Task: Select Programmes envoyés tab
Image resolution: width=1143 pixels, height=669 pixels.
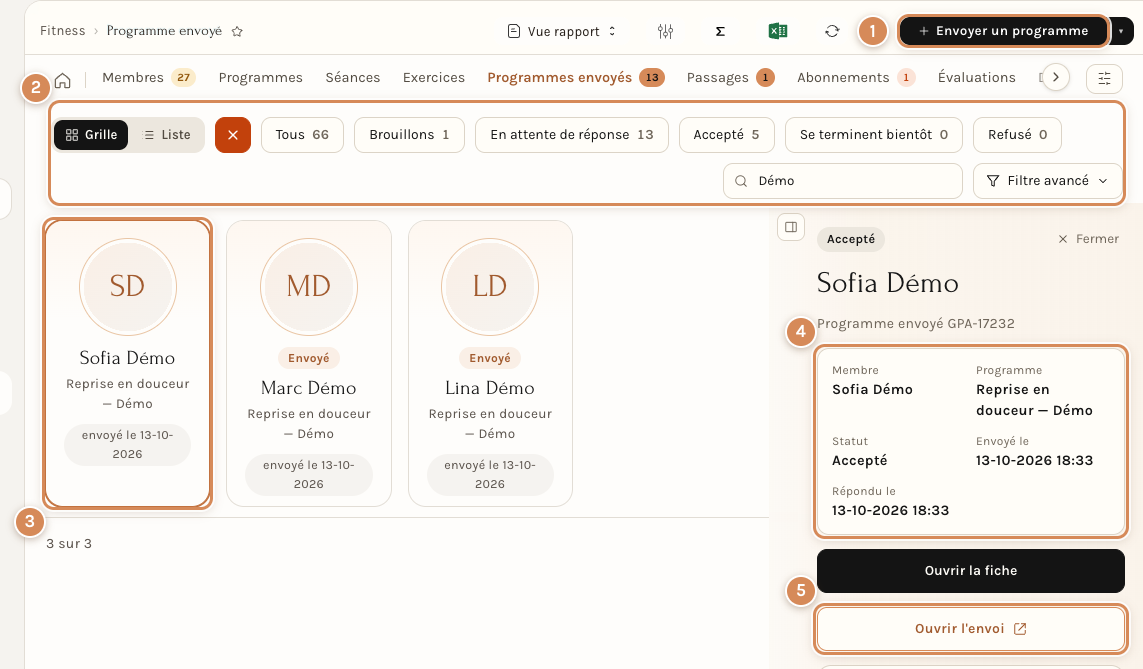Action: pos(575,77)
